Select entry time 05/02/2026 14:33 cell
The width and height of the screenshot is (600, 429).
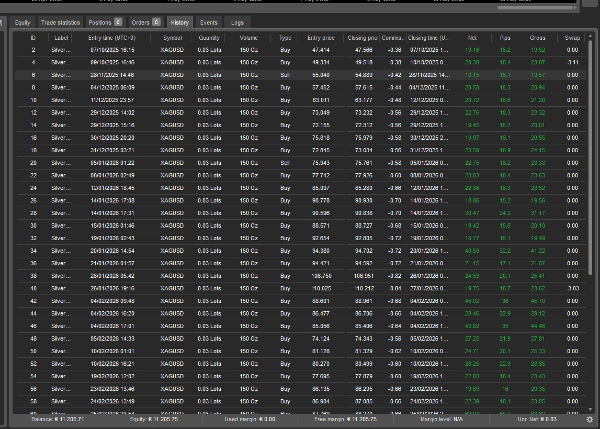[112, 339]
